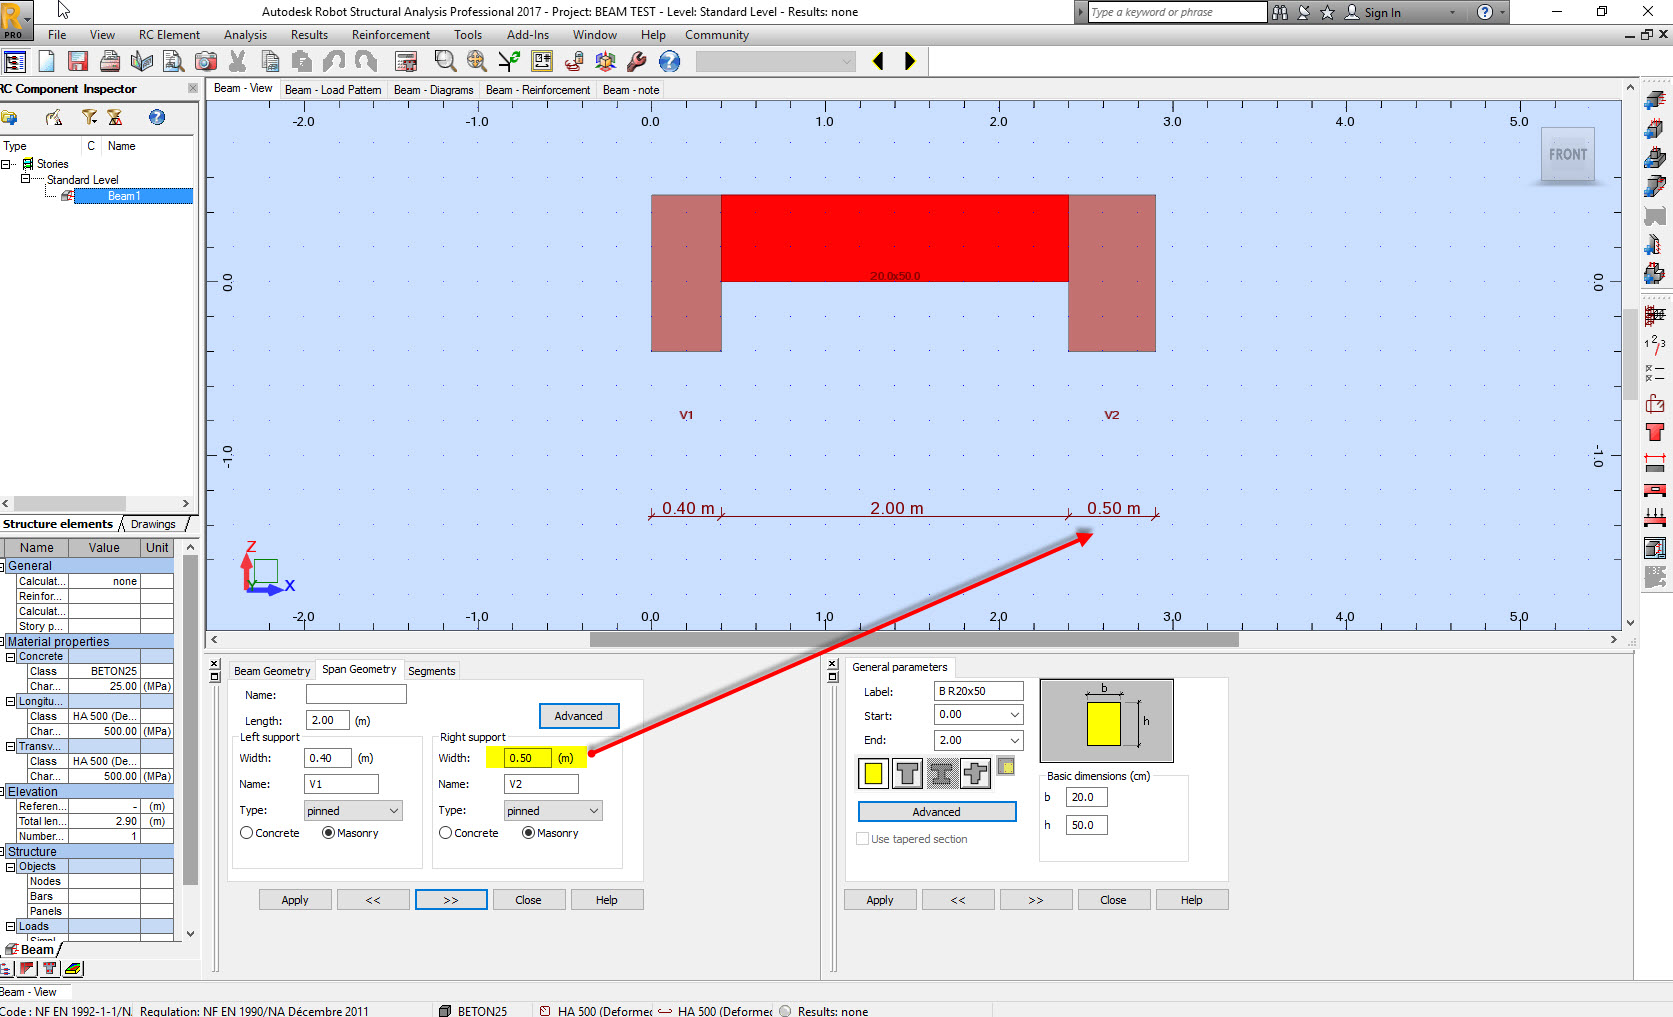Click the filter funnel icon in Inspector
The height and width of the screenshot is (1017, 1673).
click(89, 118)
